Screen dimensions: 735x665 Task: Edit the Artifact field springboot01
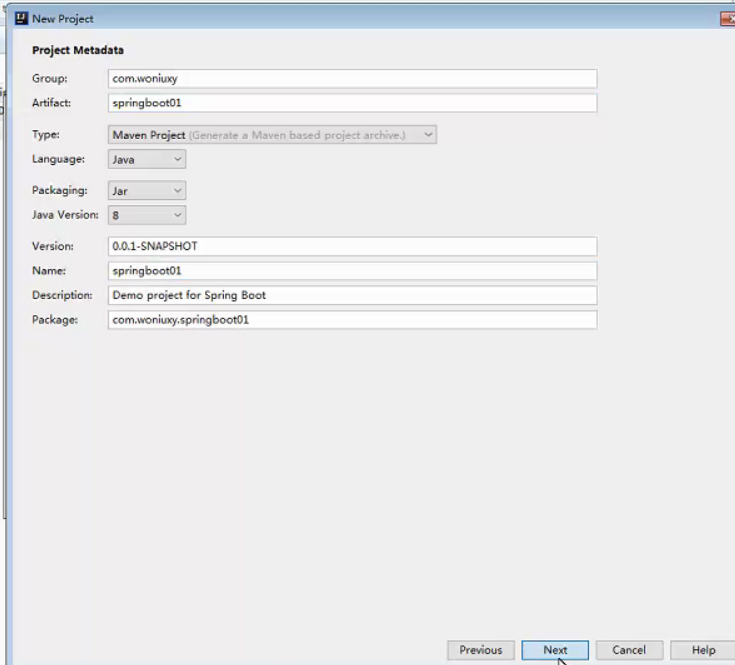point(352,103)
